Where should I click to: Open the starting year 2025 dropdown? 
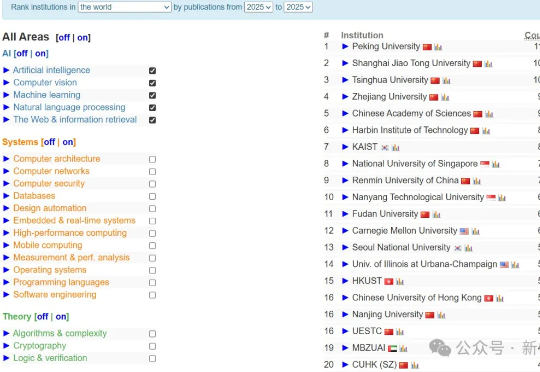(258, 7)
